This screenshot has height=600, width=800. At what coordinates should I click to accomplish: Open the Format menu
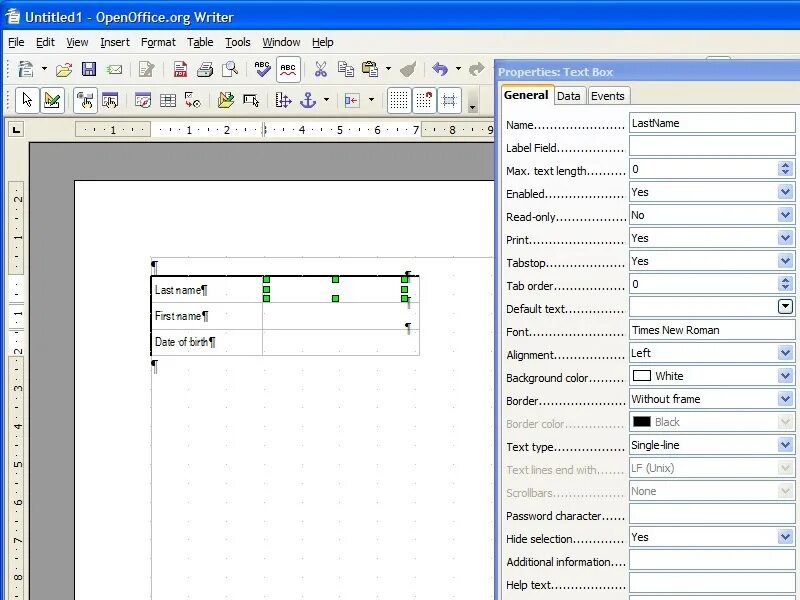pyautogui.click(x=158, y=42)
